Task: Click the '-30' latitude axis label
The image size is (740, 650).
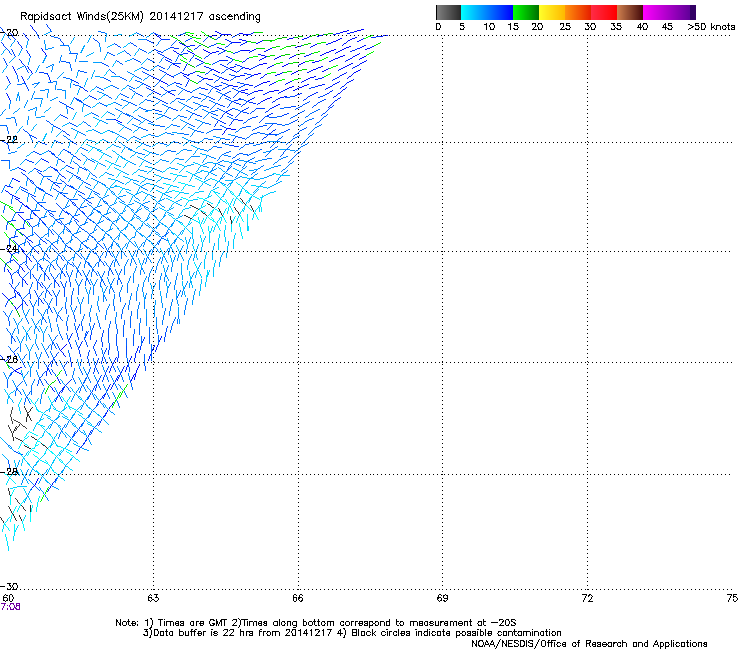Action: [x=9, y=587]
